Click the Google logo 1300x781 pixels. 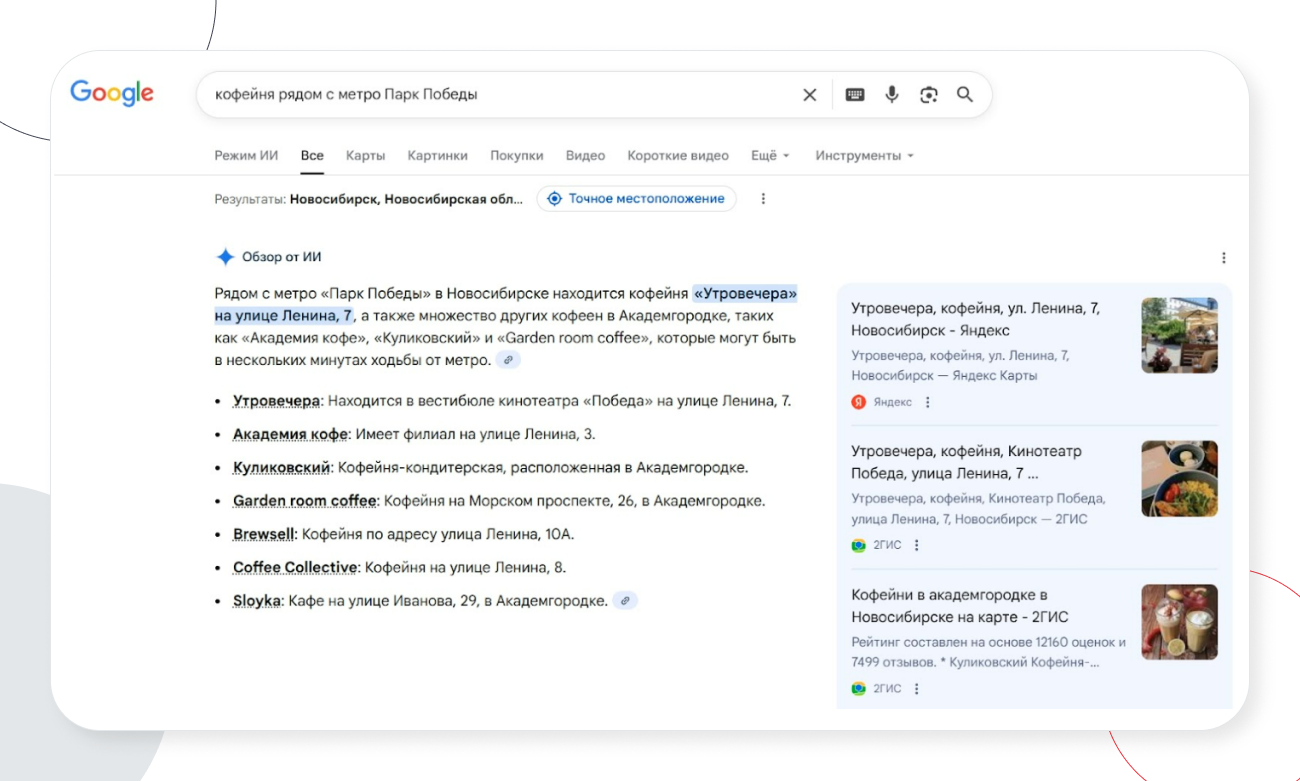point(112,93)
